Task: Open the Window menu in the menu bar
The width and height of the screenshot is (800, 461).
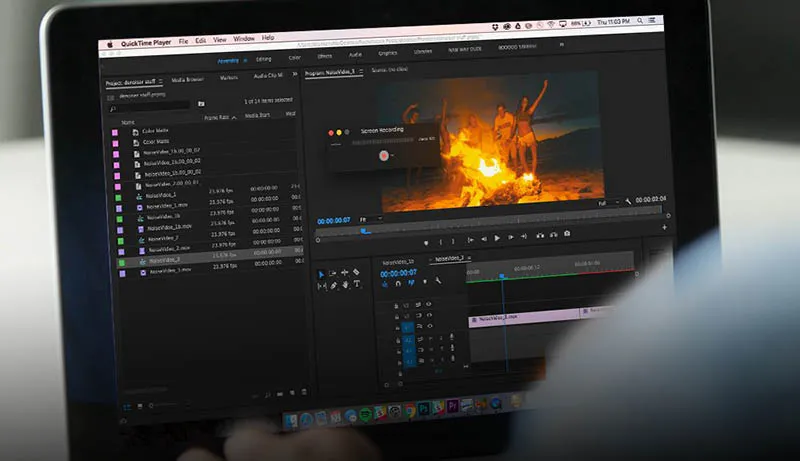Action: pos(243,38)
